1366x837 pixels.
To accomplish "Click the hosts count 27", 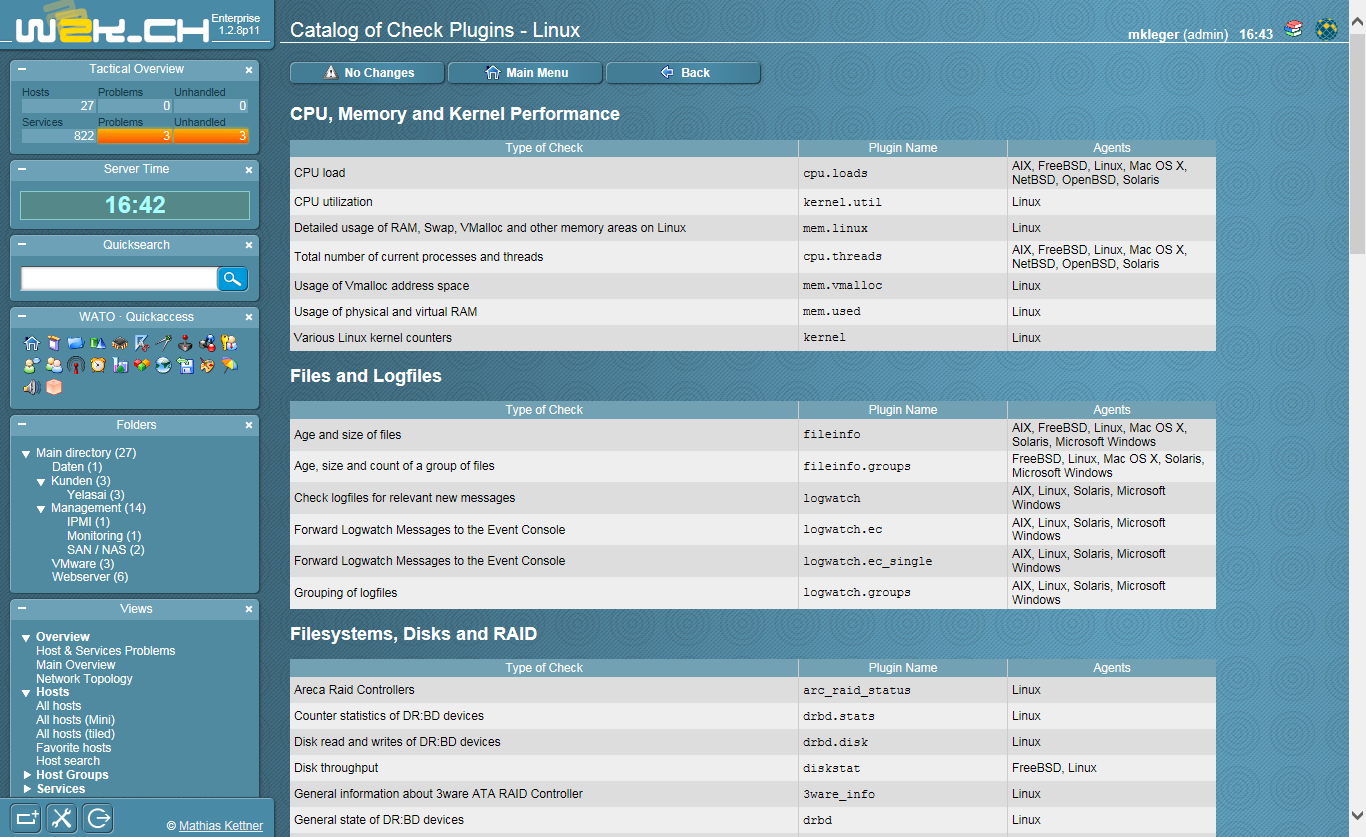I will click(59, 106).
